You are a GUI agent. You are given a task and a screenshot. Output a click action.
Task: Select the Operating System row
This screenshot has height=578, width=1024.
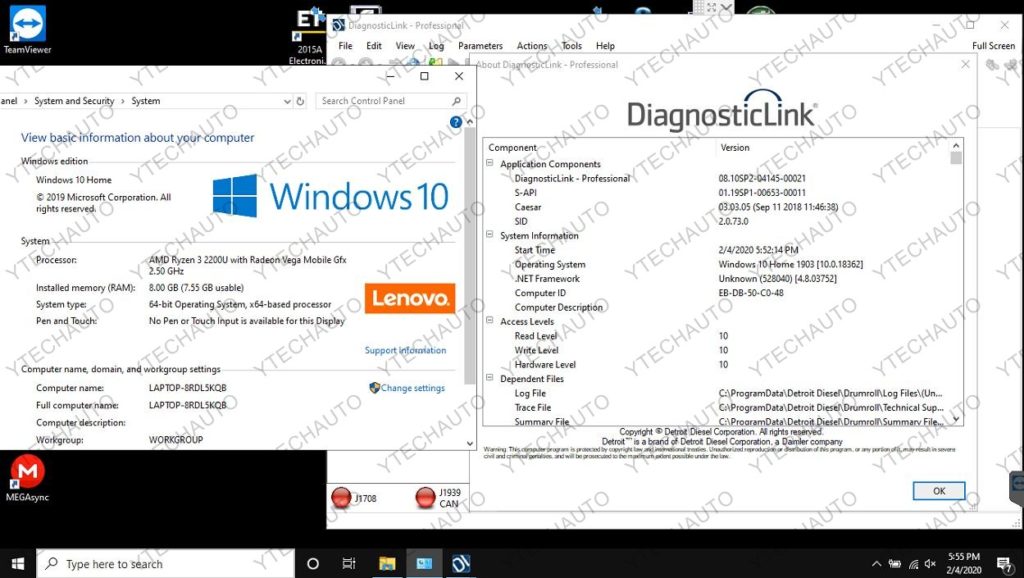coord(717,265)
